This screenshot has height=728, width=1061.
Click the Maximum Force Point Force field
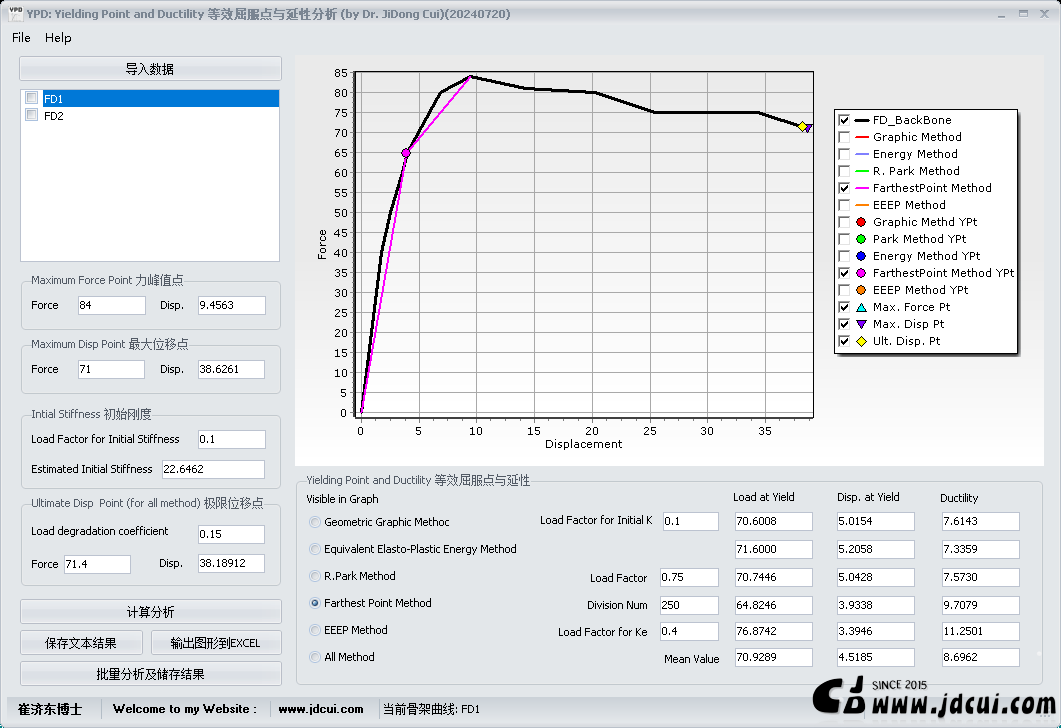click(x=112, y=305)
